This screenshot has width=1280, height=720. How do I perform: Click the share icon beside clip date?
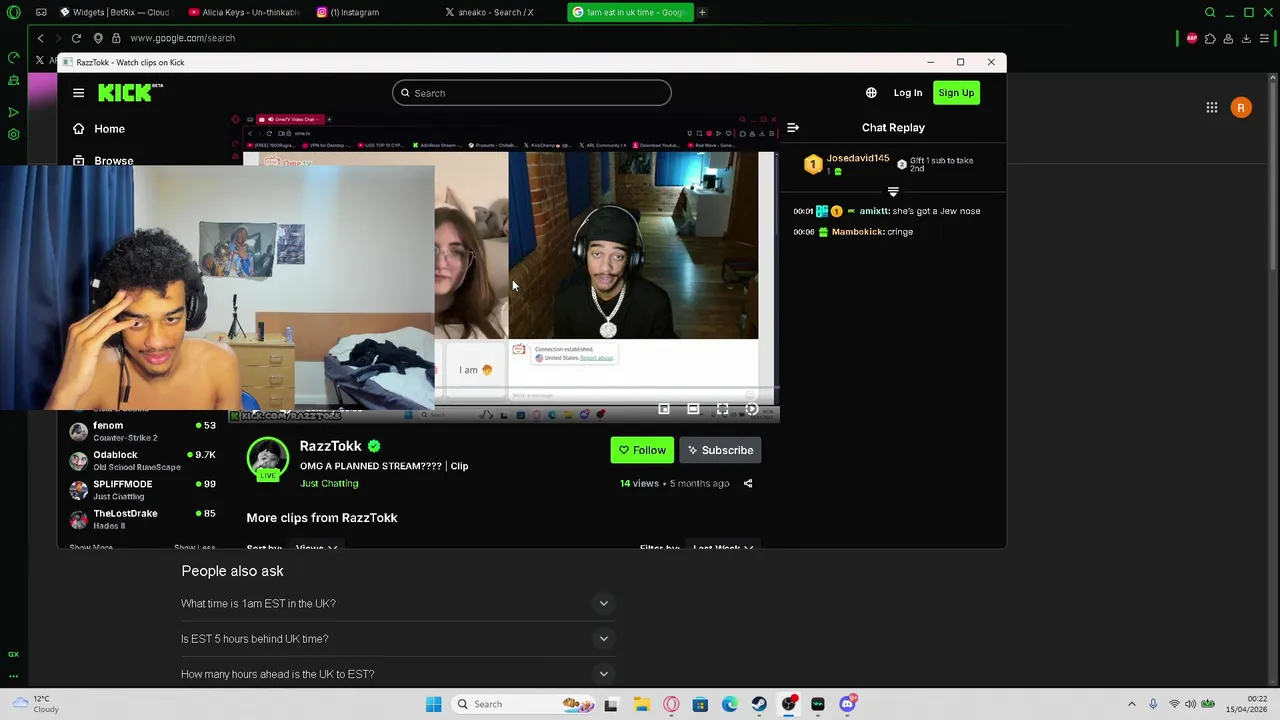coord(748,484)
